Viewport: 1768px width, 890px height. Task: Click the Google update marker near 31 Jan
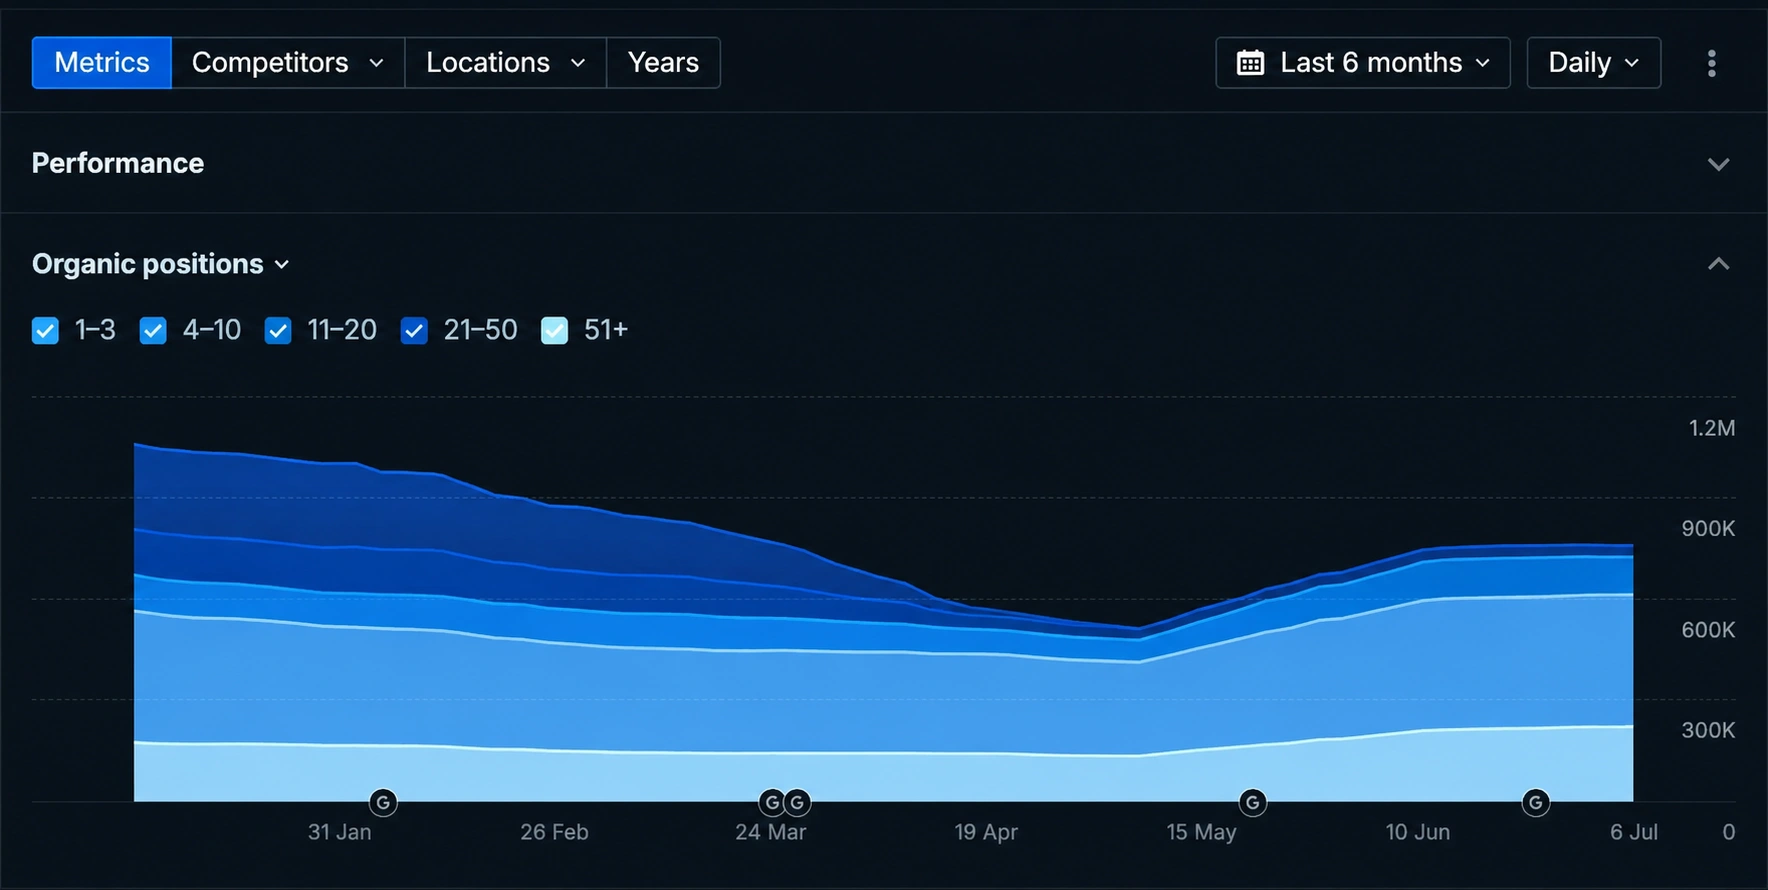383,802
